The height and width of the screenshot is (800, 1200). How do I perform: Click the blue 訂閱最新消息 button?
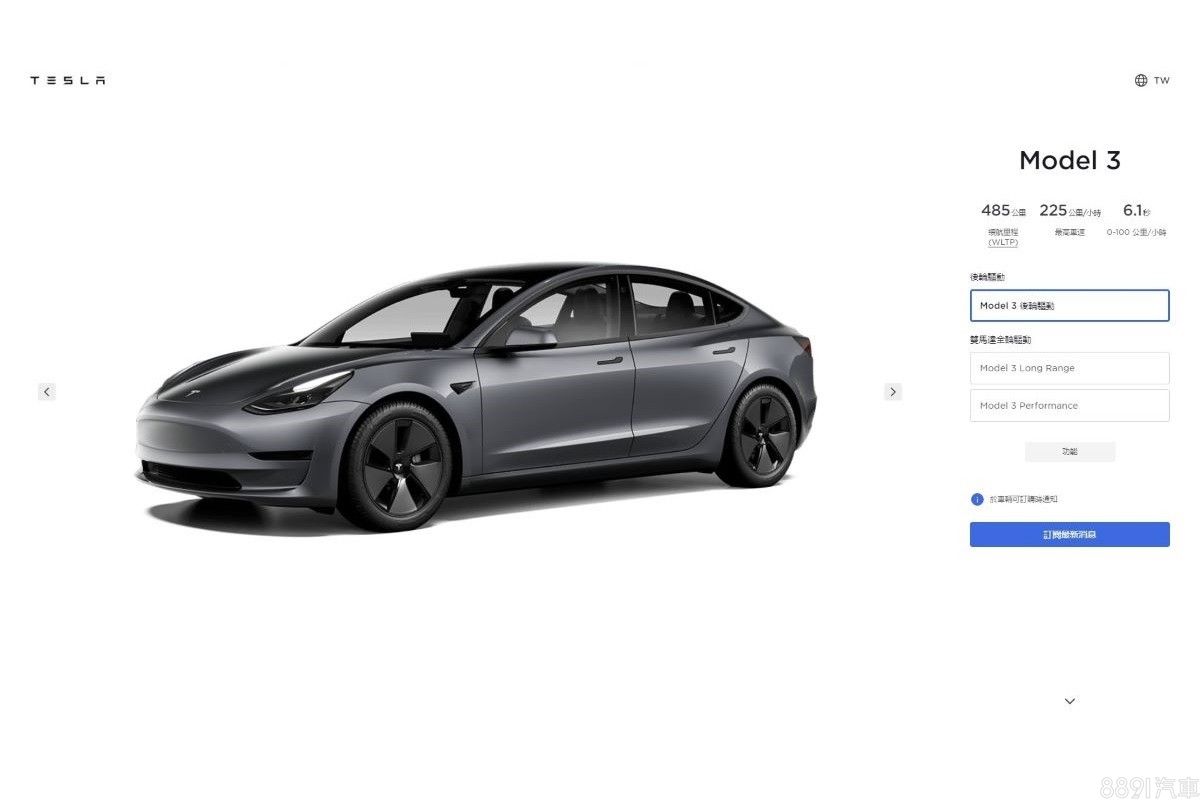(x=1069, y=534)
